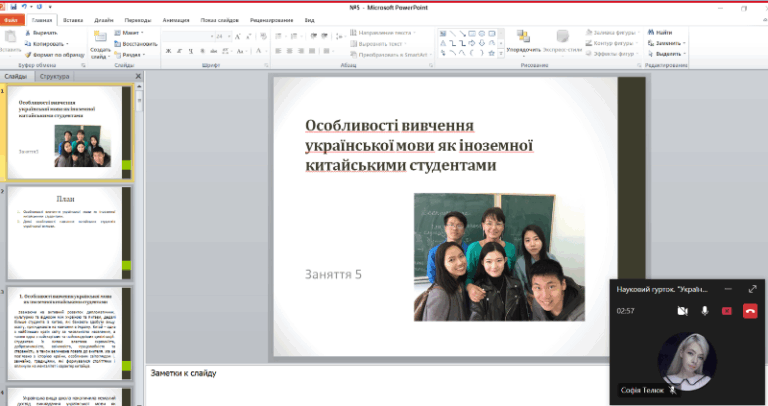Click the red hang up button
The image size is (768, 406).
[750, 310]
